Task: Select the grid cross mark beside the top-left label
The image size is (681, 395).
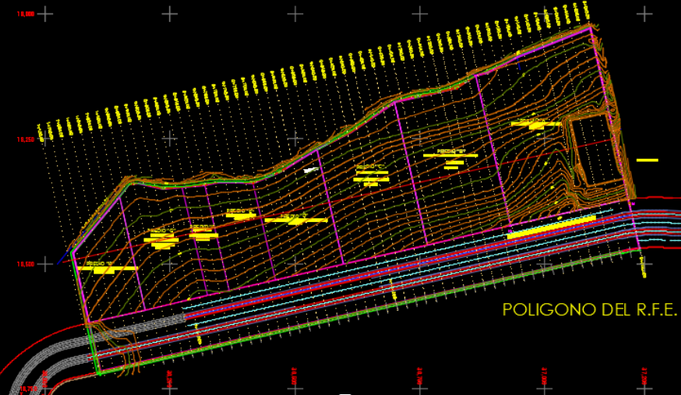Action: (x=45, y=14)
